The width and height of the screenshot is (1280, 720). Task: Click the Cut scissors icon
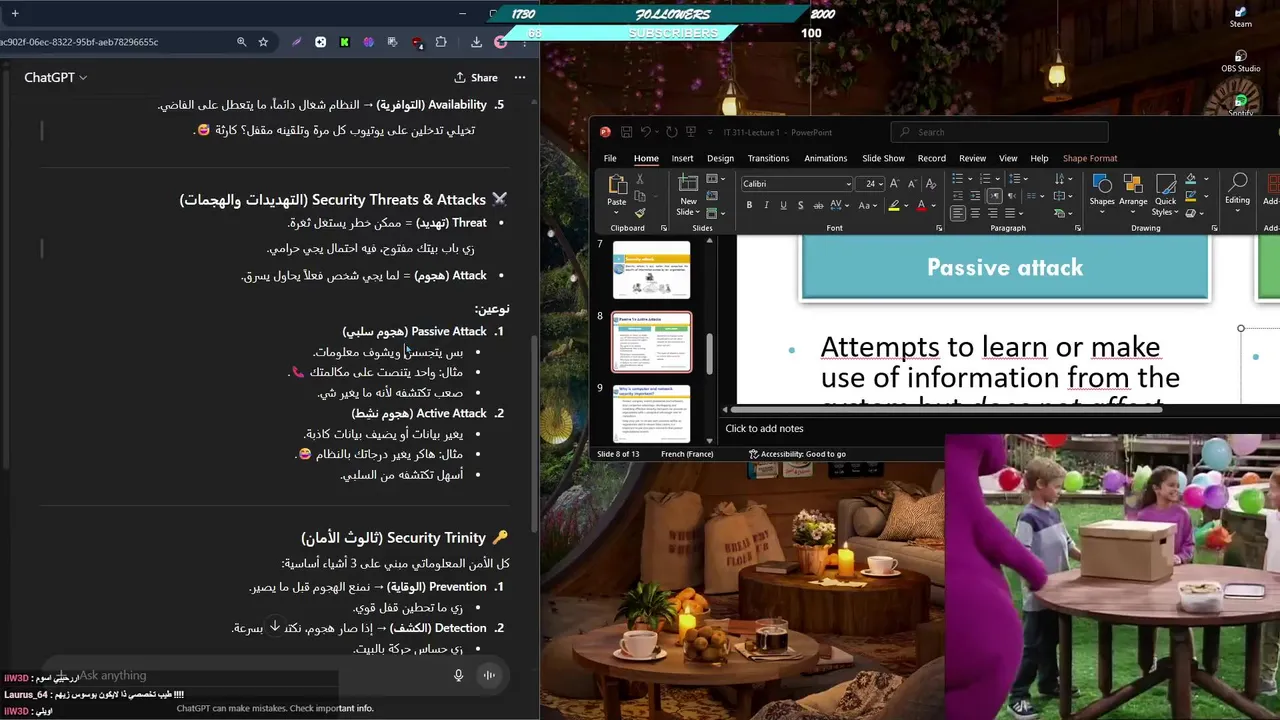[x=640, y=179]
